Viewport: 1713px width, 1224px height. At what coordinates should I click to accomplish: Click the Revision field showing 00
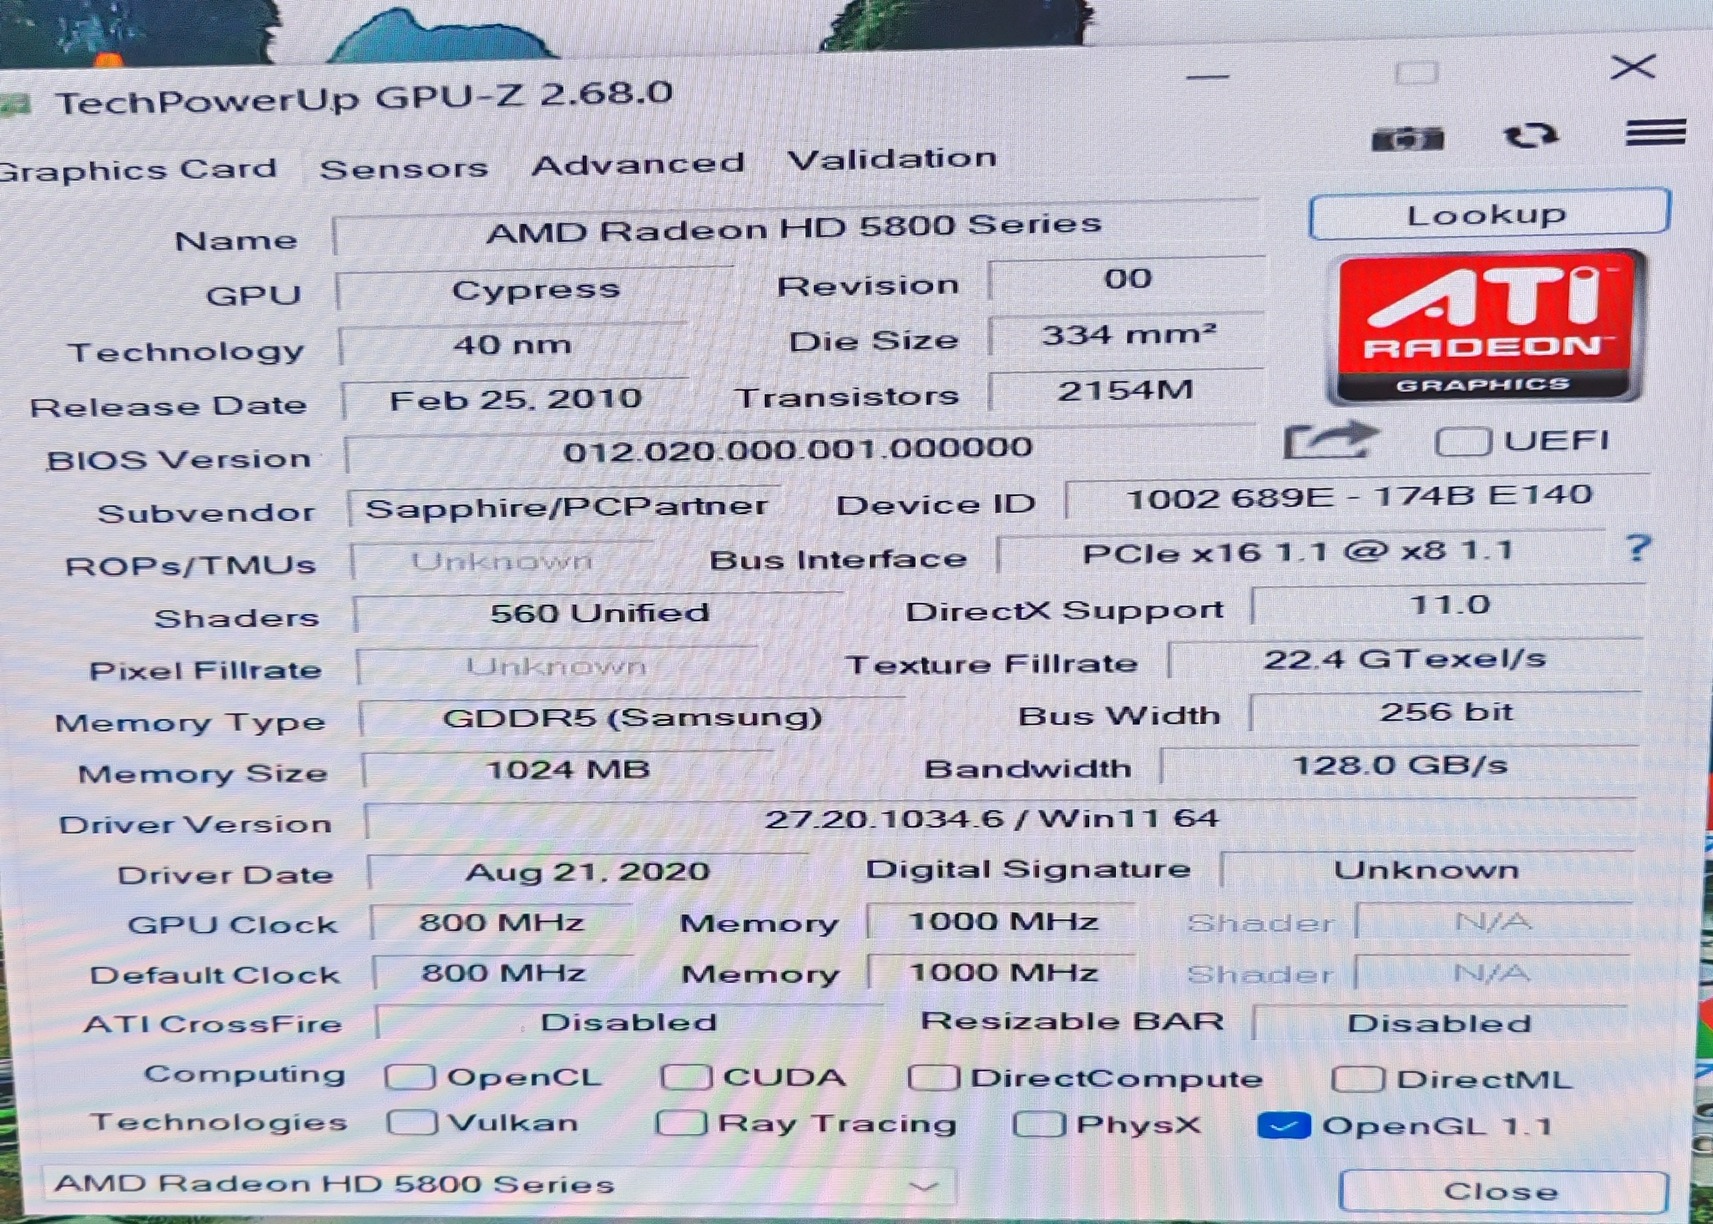coord(1127,279)
